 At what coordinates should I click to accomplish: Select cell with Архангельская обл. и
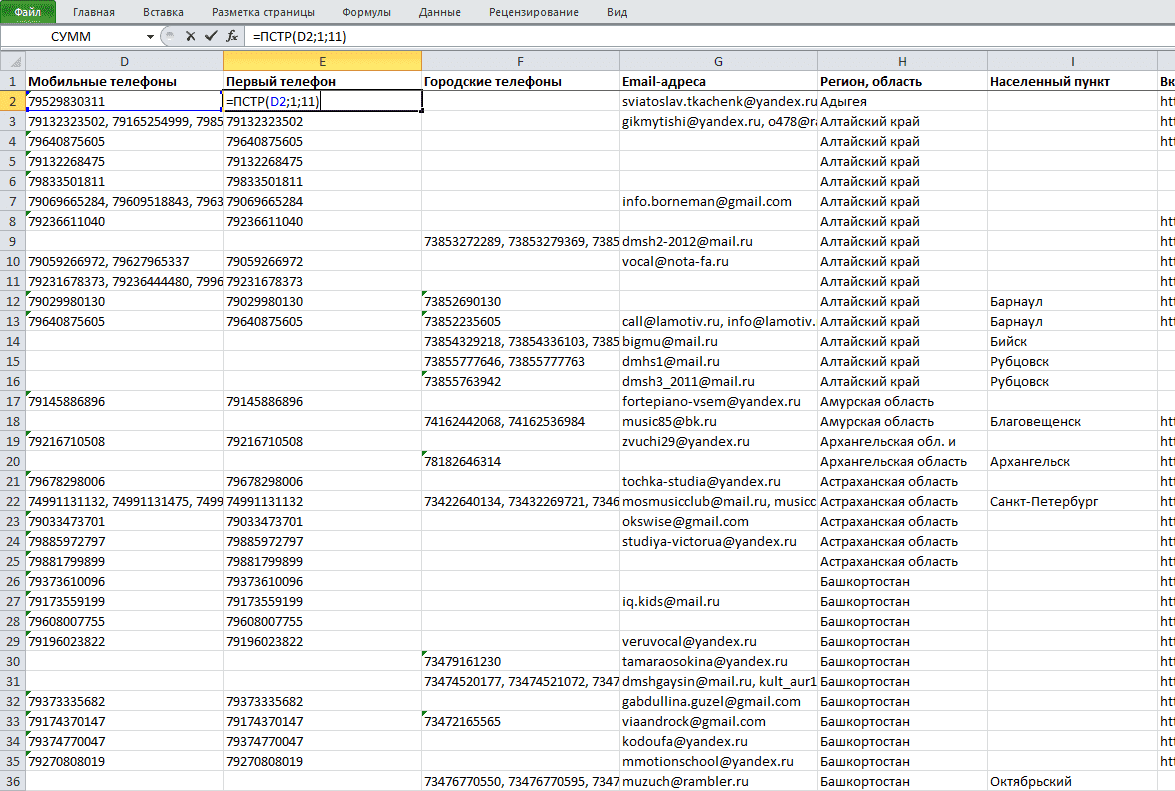pos(902,441)
